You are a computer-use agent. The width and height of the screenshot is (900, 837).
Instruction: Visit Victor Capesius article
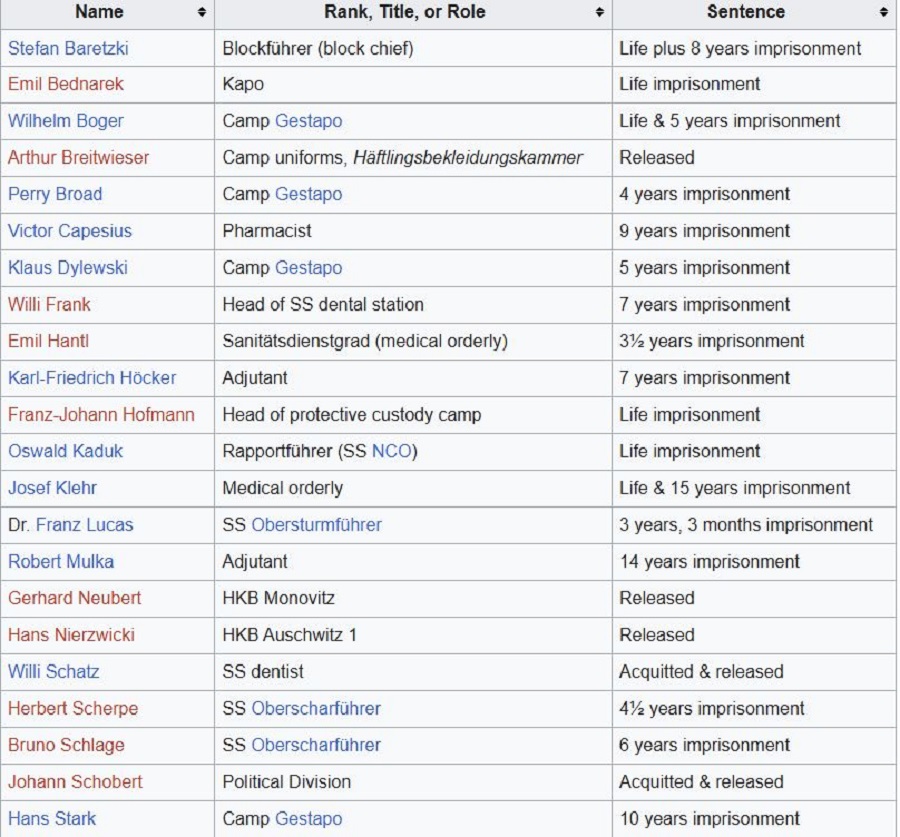[70, 231]
